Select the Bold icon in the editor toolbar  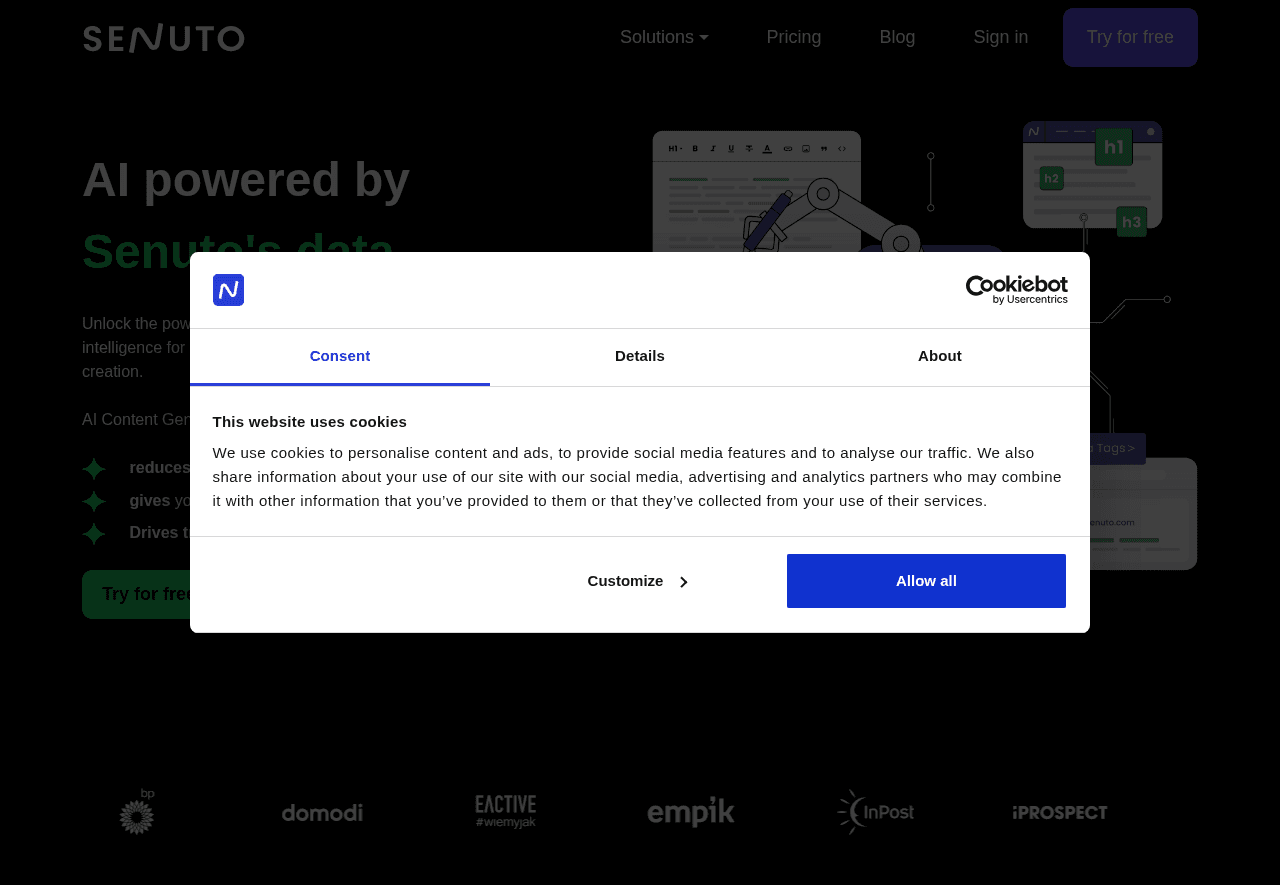coord(695,148)
